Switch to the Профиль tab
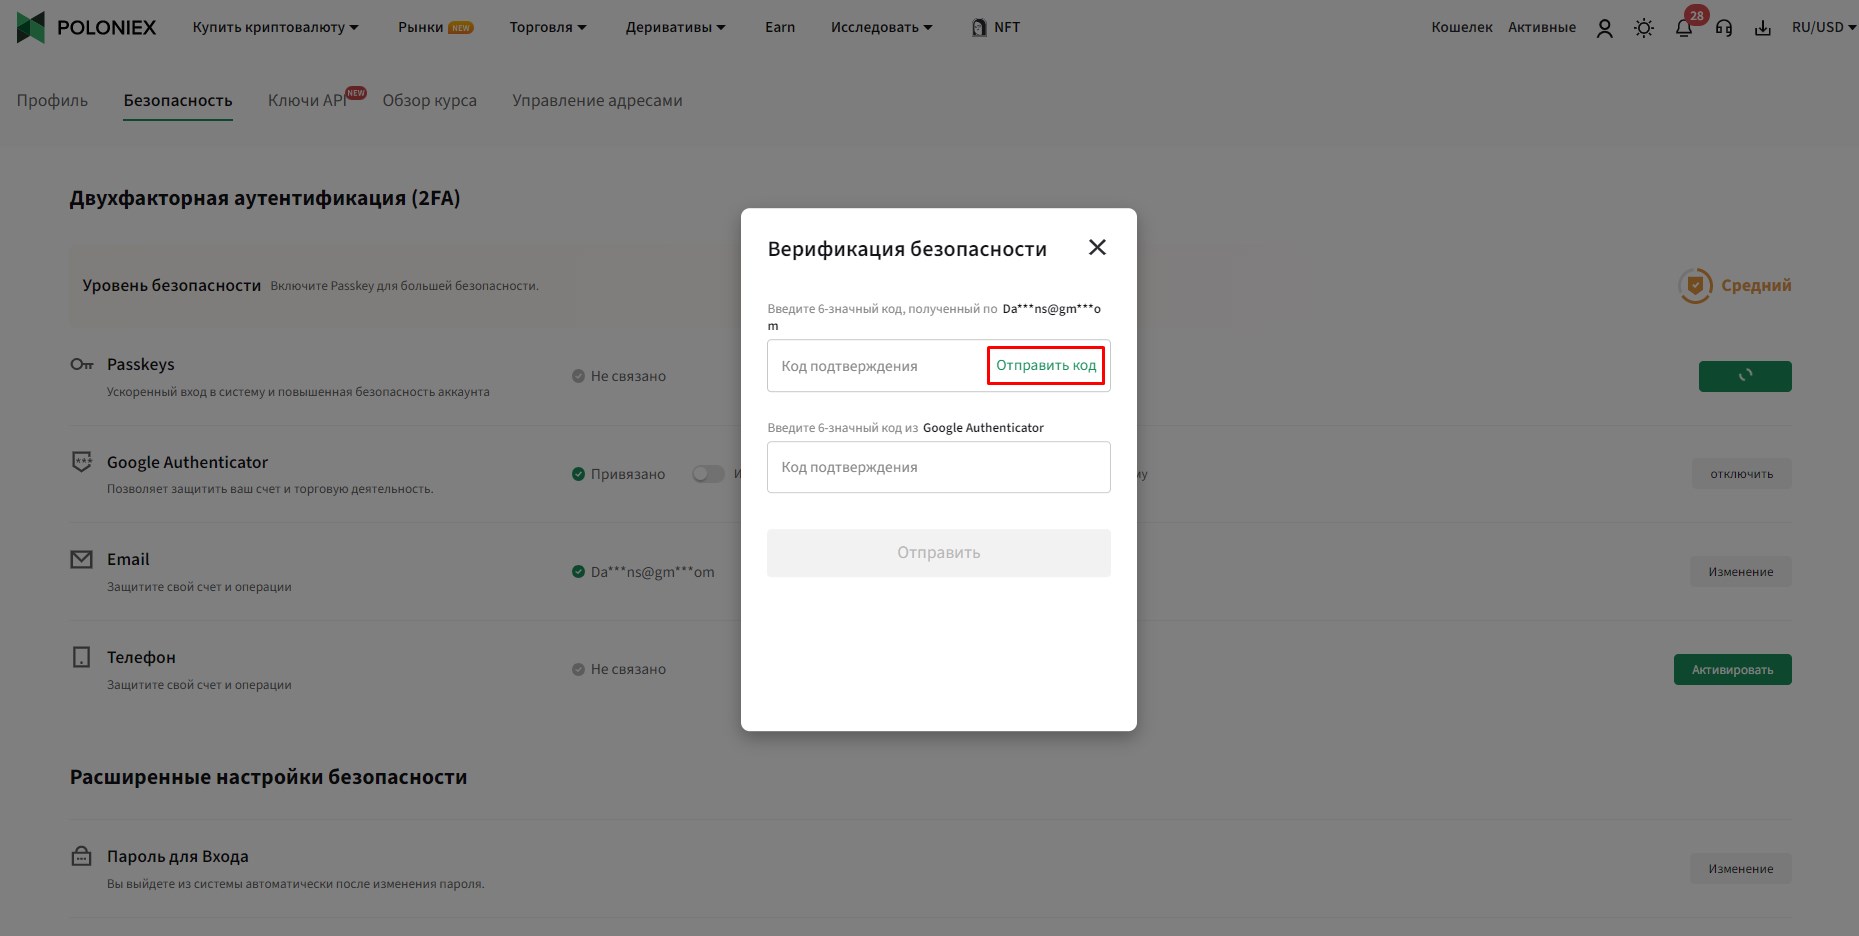Viewport: 1859px width, 936px height. (x=52, y=100)
